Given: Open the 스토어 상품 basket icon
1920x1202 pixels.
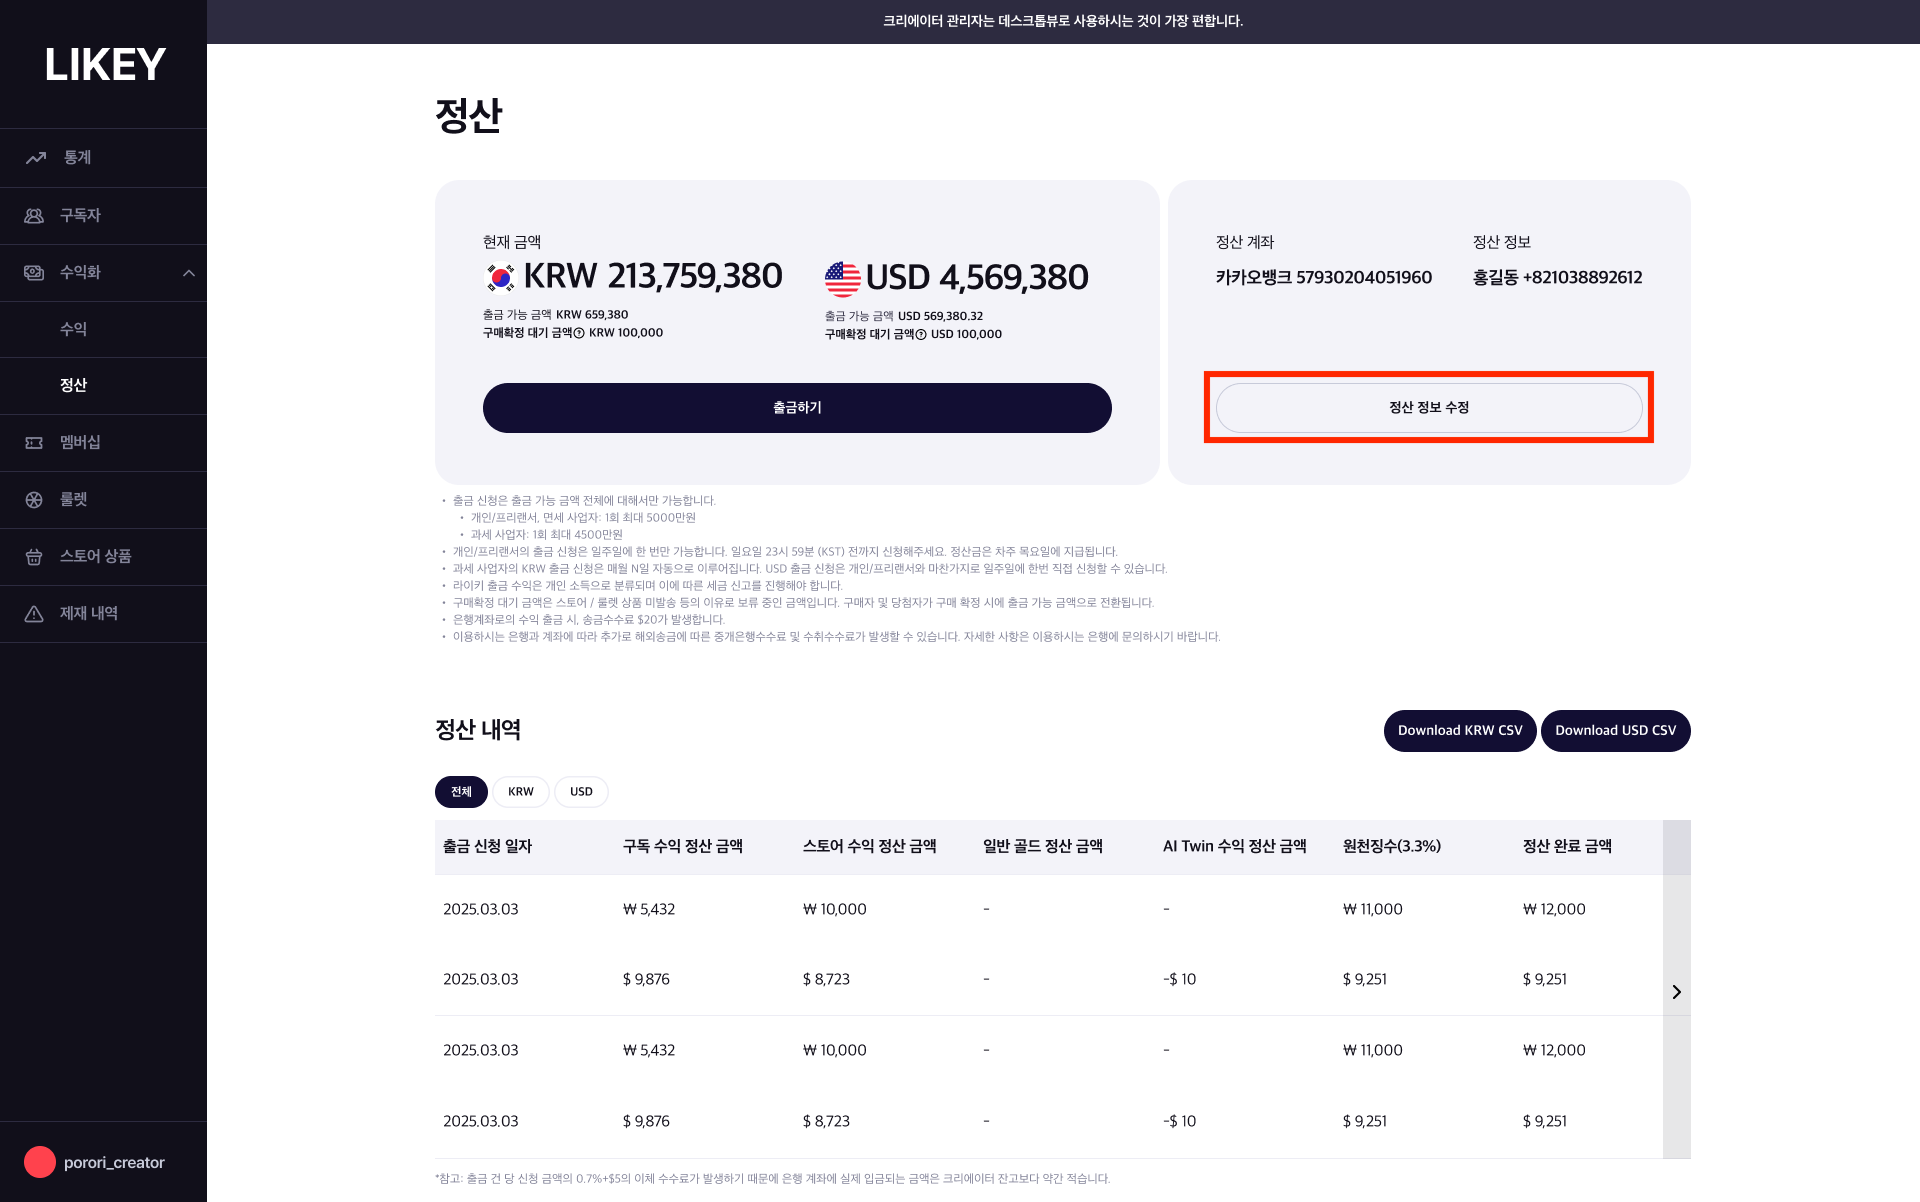Looking at the screenshot, I should [x=34, y=556].
